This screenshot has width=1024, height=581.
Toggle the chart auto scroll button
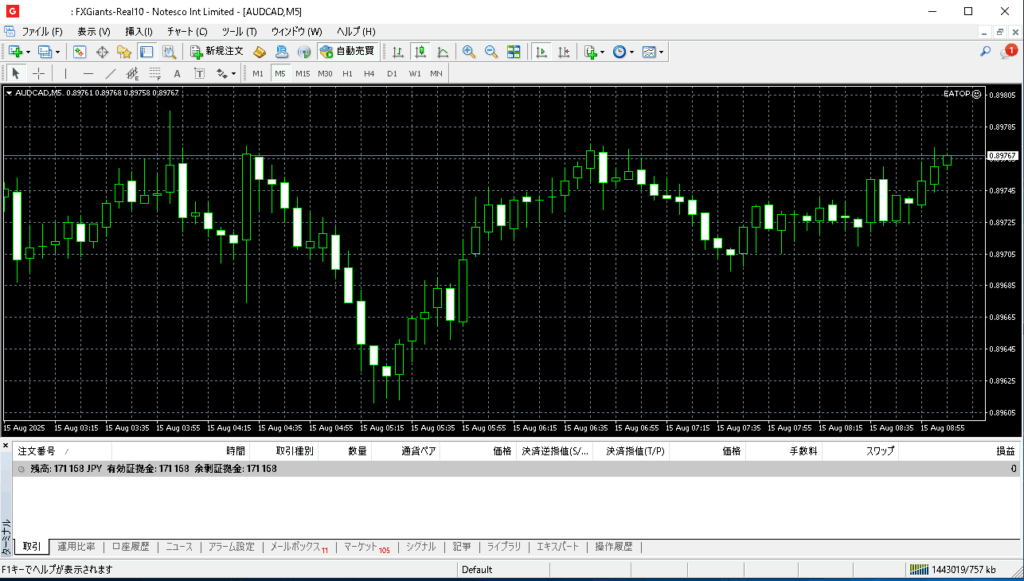pos(541,51)
